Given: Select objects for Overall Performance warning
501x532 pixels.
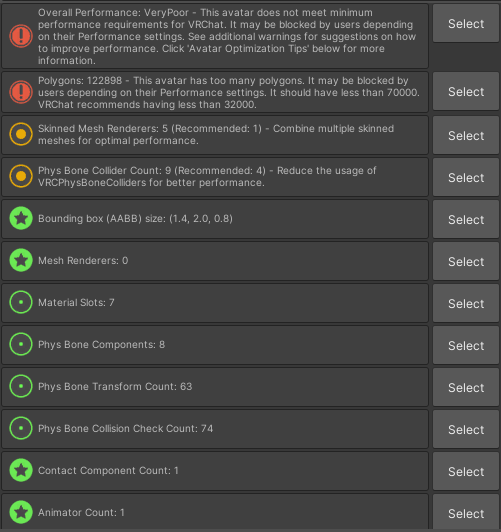Looking at the screenshot, I should pyautogui.click(x=466, y=23).
